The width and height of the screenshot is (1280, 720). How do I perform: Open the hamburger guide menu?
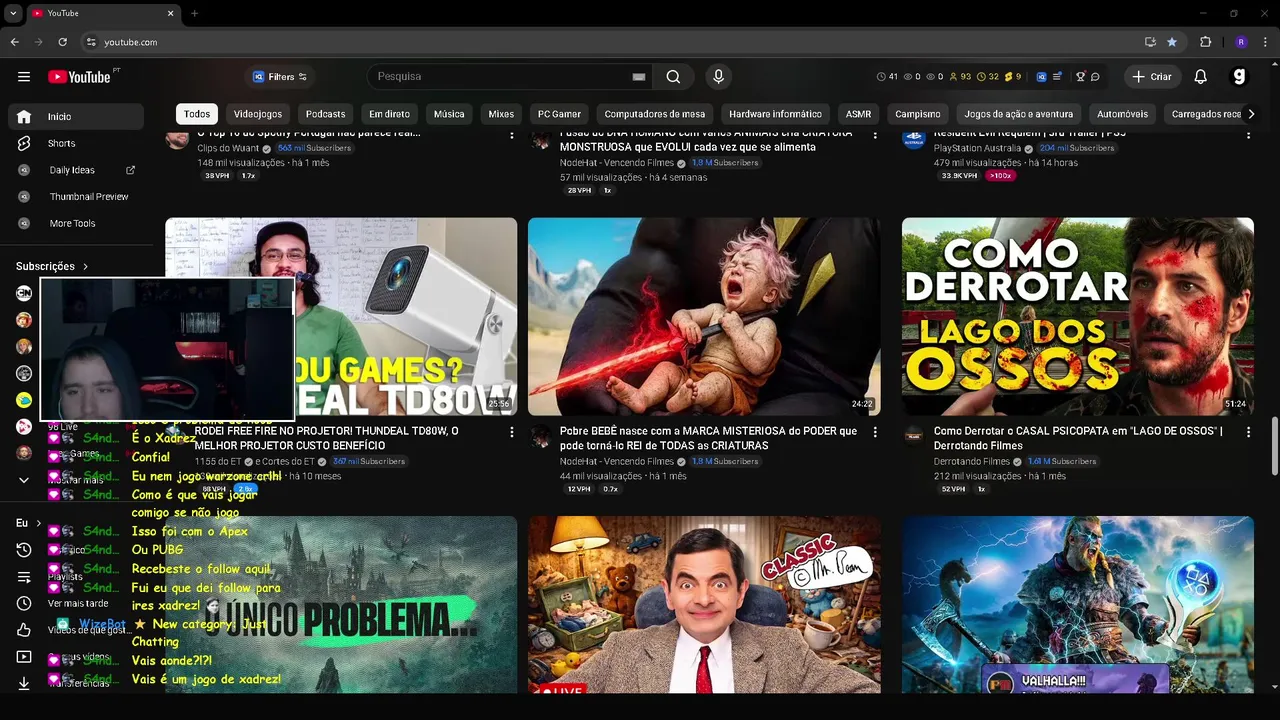(x=24, y=77)
